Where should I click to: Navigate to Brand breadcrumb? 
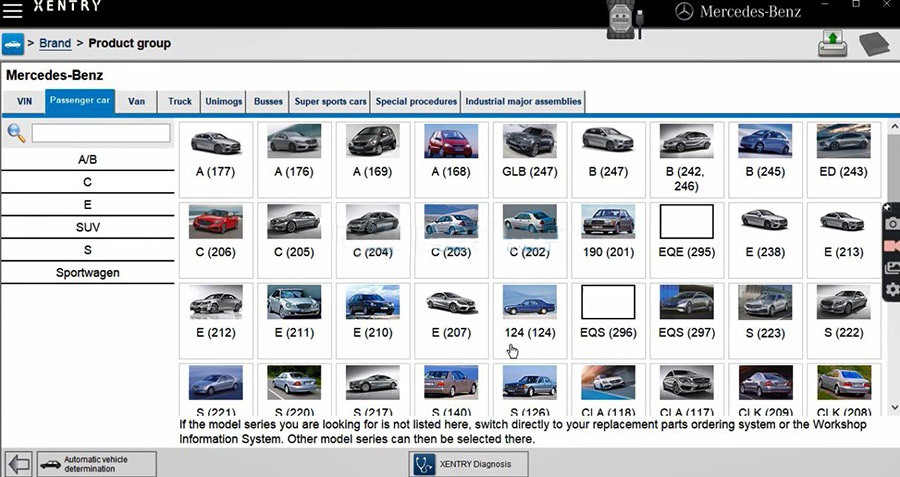[x=55, y=44]
